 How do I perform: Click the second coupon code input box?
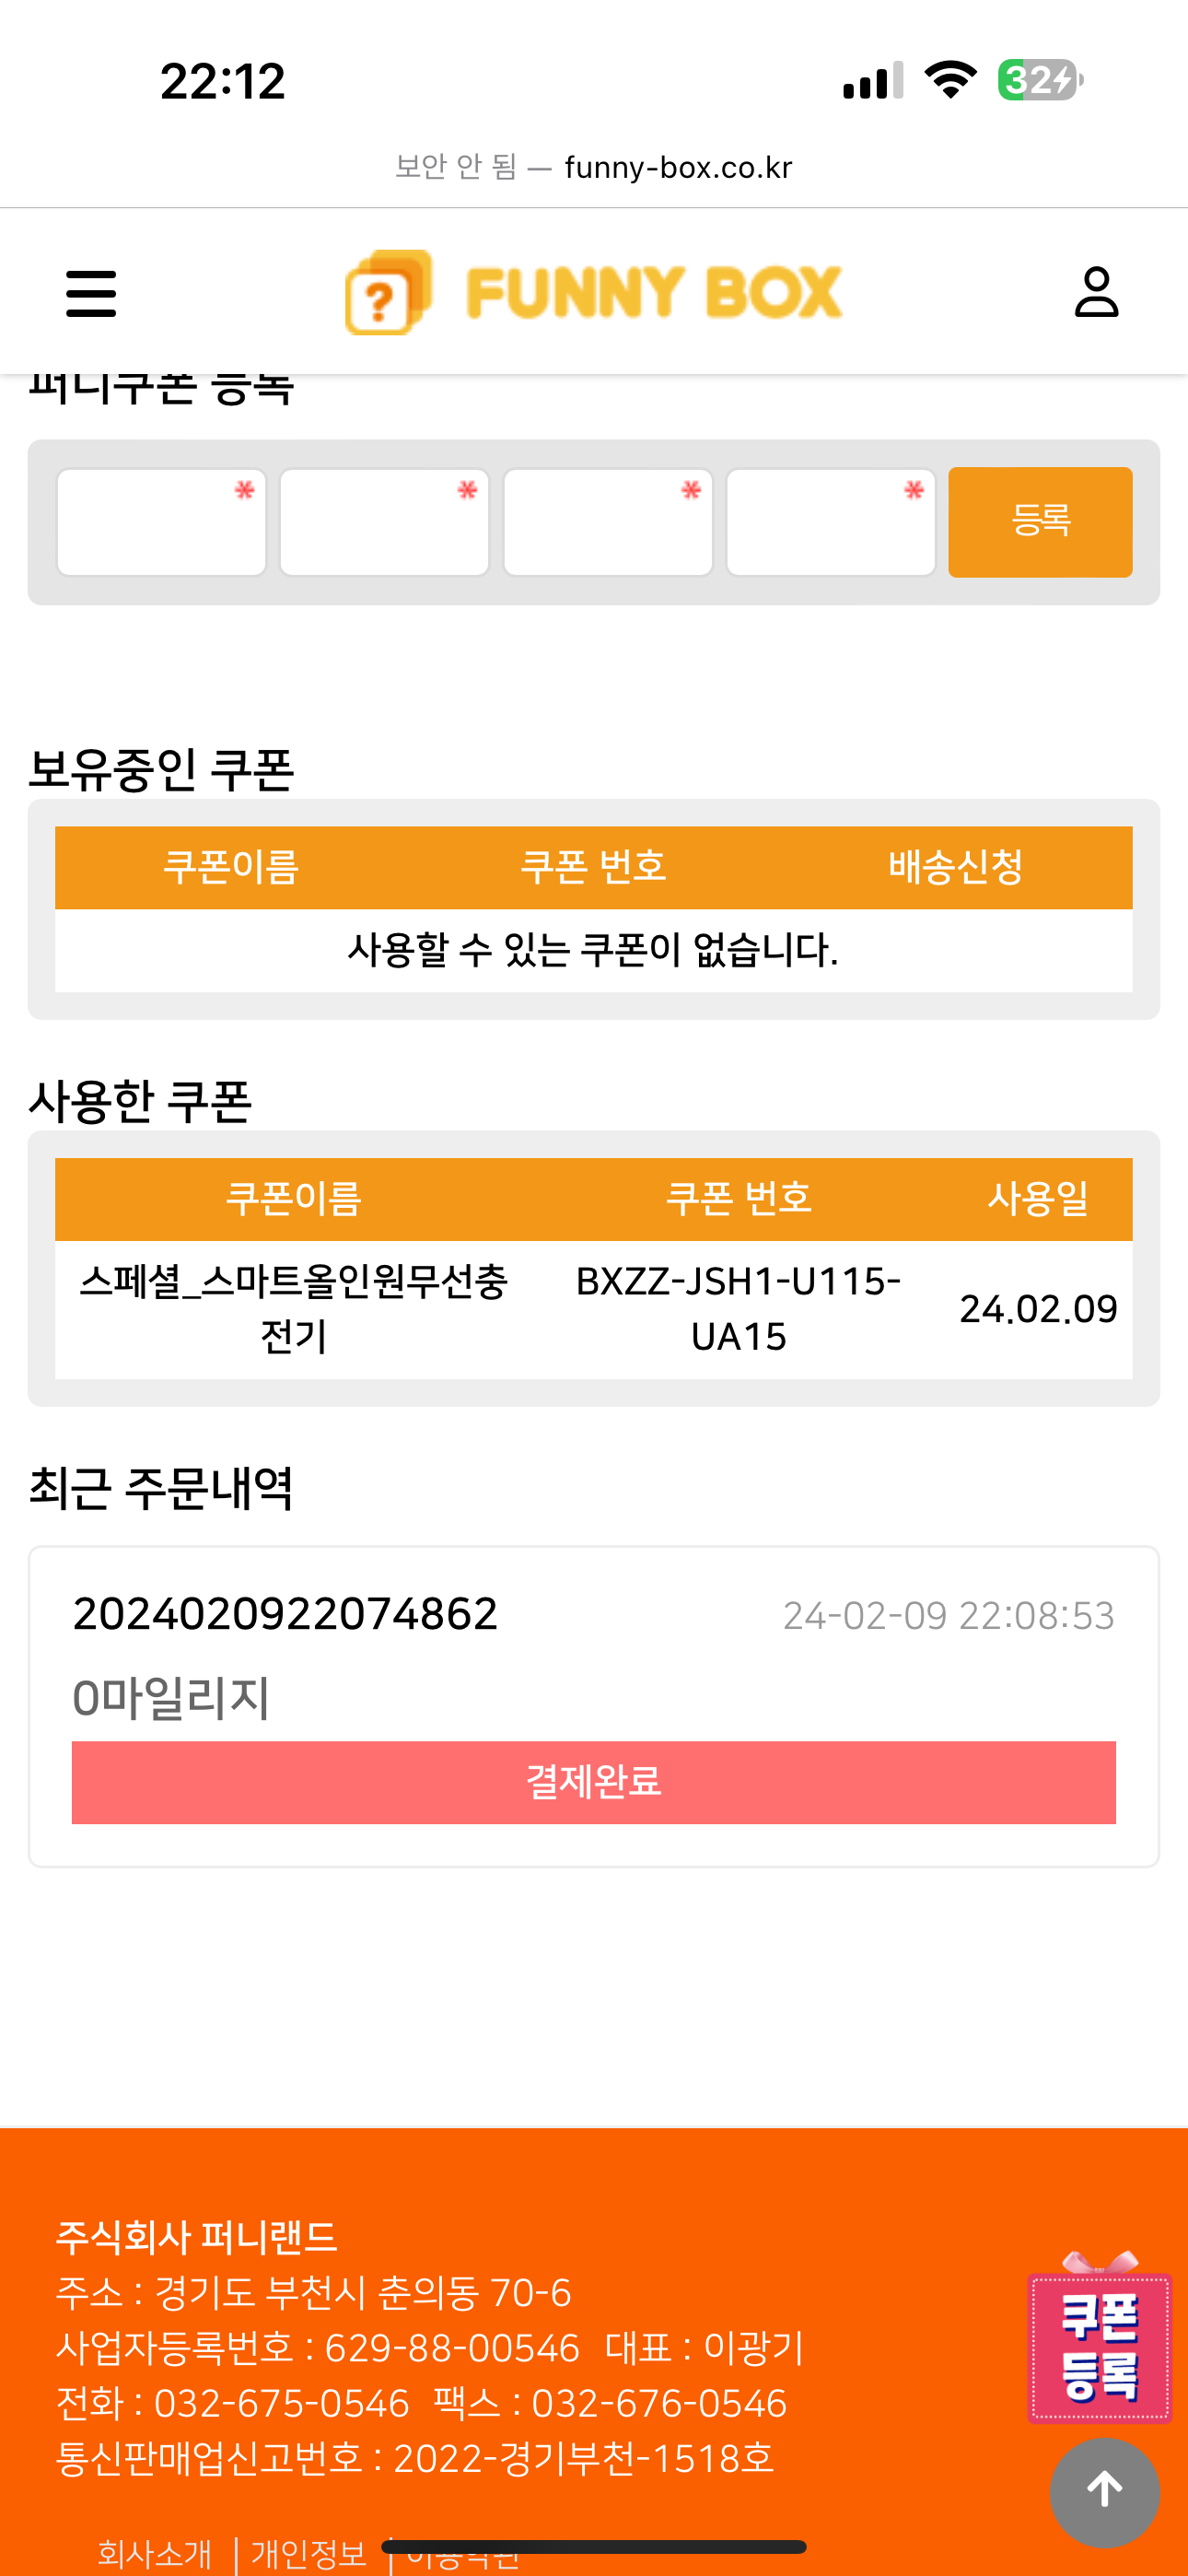[x=384, y=522]
